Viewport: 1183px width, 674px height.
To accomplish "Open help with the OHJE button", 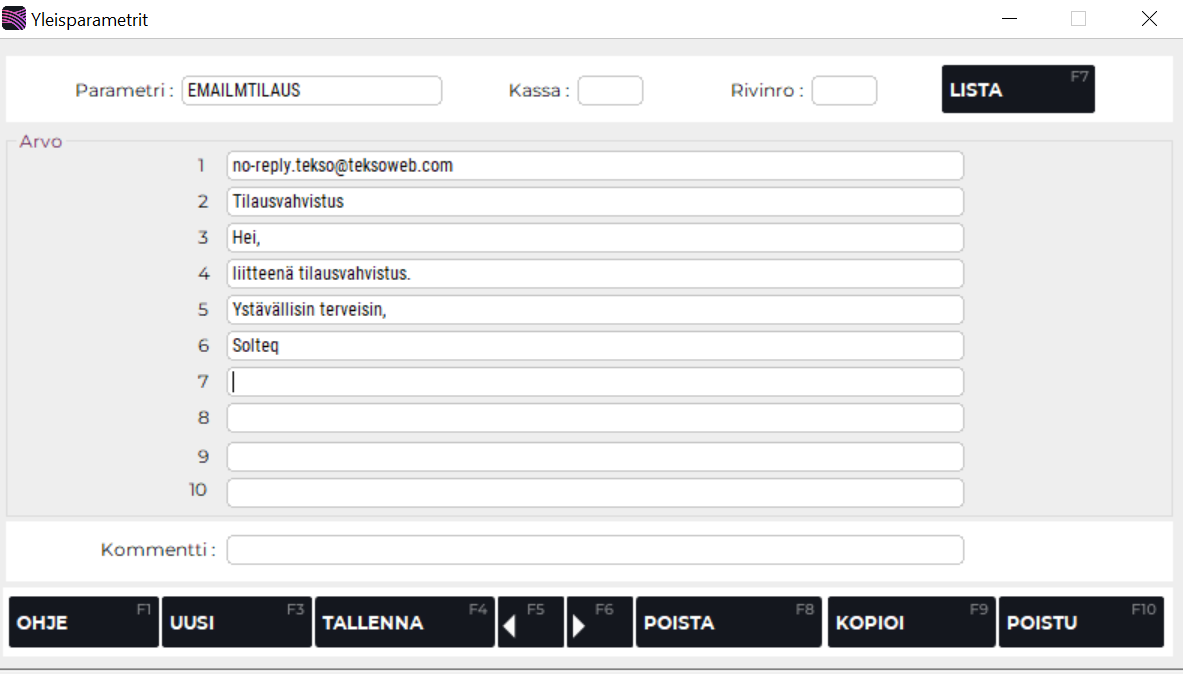I will (x=83, y=622).
